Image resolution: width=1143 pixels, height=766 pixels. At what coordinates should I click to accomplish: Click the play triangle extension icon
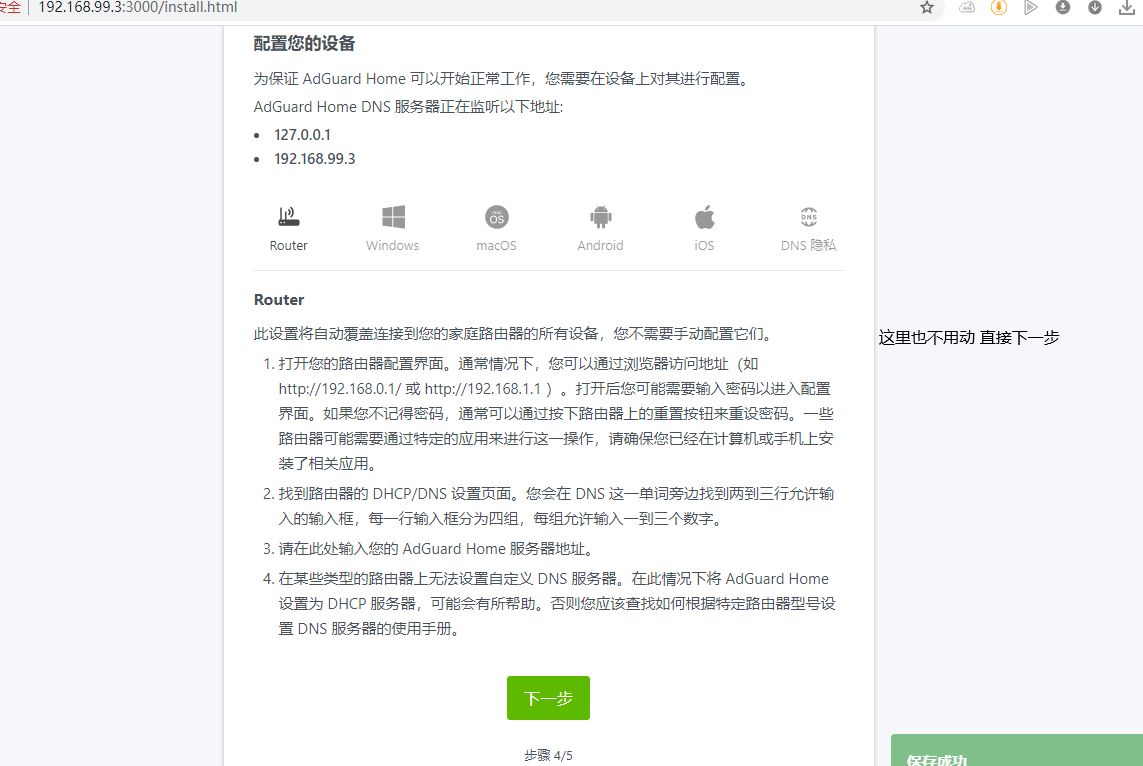click(1030, 8)
